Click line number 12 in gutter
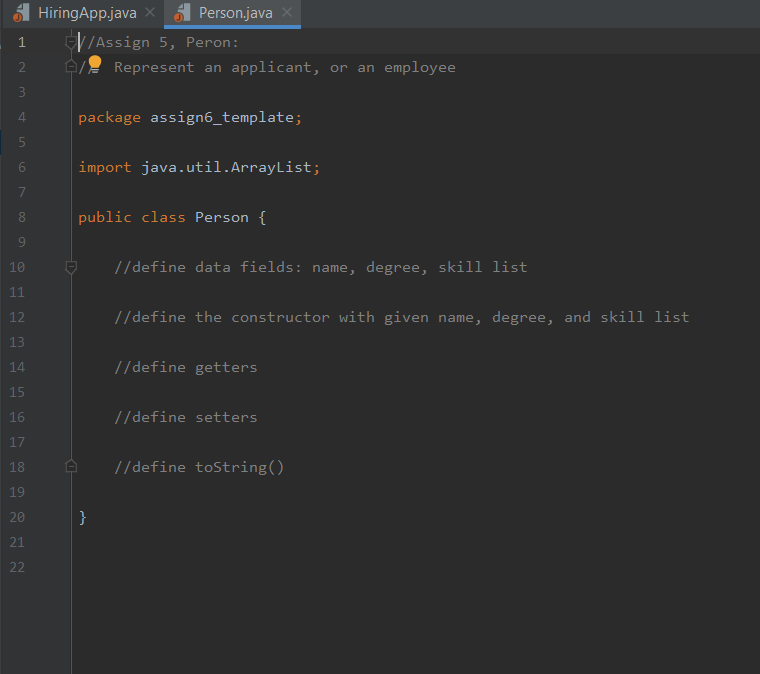The width and height of the screenshot is (760, 674). click(x=17, y=317)
